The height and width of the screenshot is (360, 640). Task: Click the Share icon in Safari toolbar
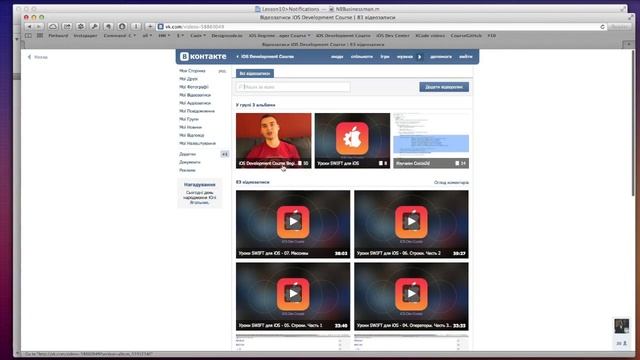coord(67,27)
